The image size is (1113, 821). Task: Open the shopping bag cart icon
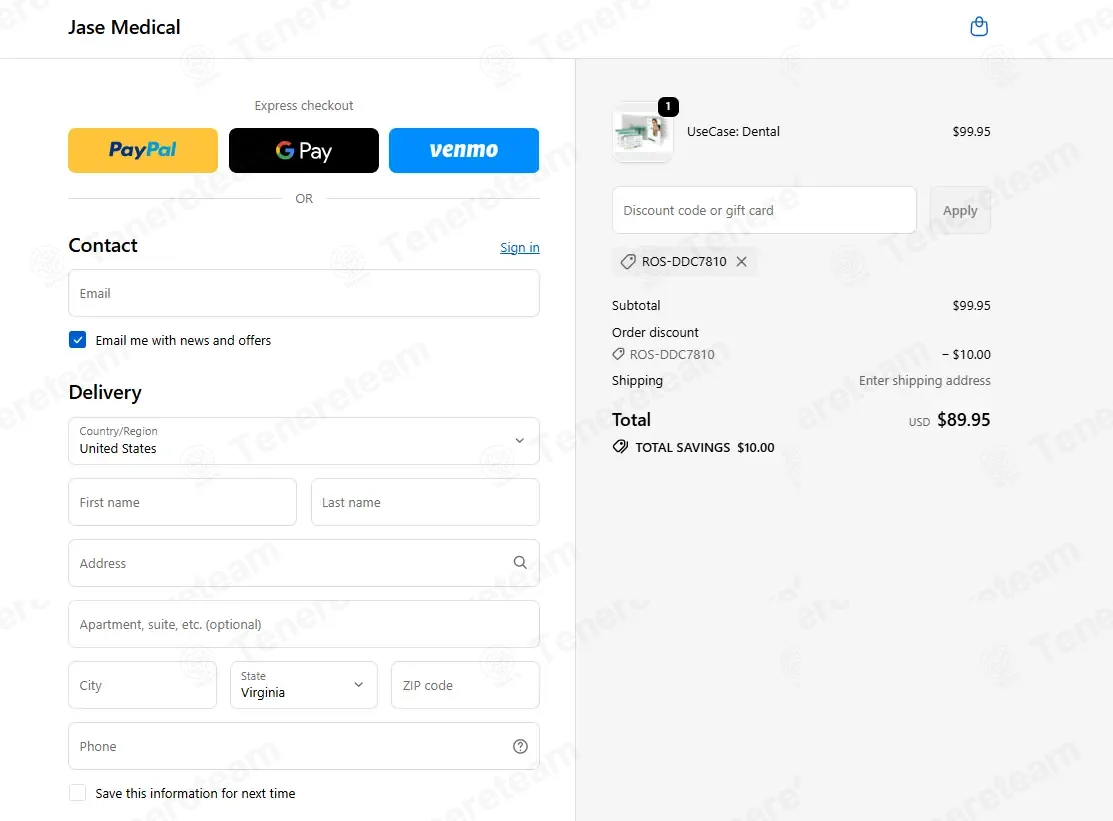click(x=979, y=27)
